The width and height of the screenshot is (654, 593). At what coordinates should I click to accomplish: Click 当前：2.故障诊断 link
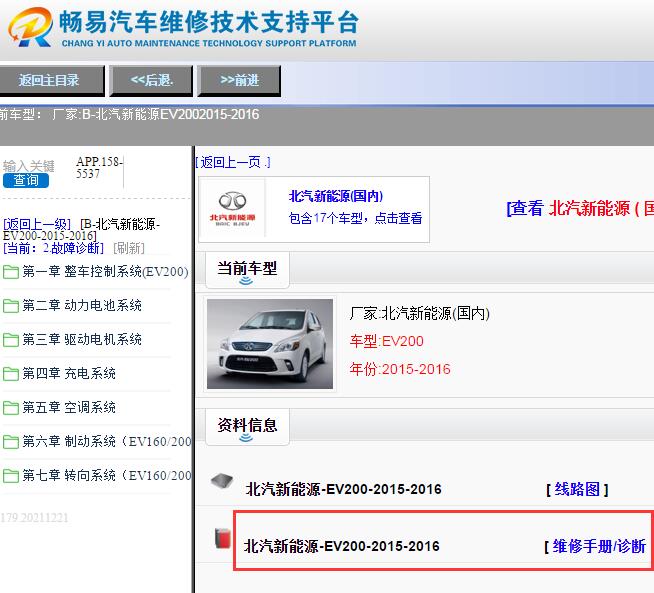coord(53,248)
